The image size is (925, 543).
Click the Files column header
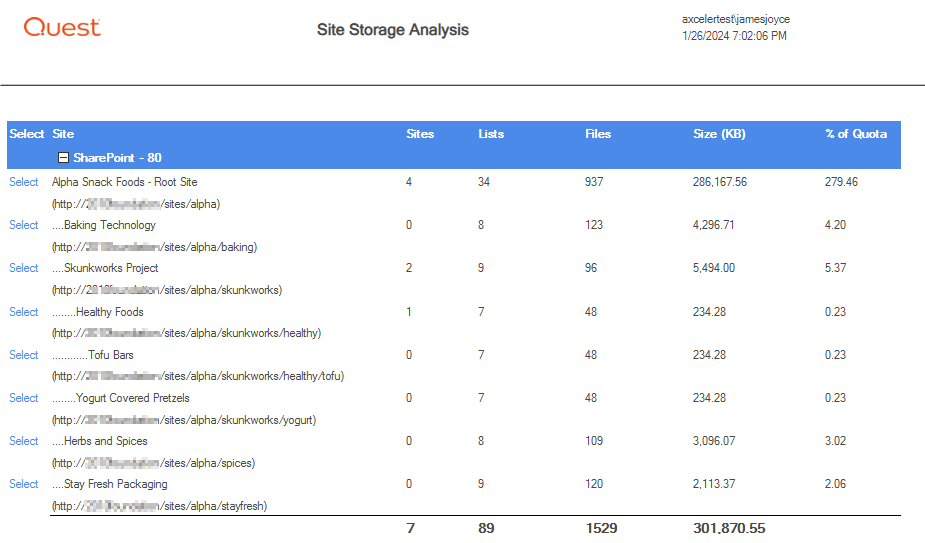click(x=598, y=134)
